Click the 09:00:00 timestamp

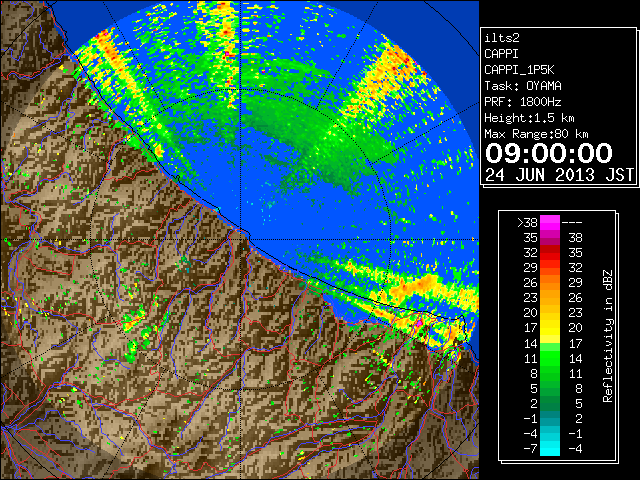click(549, 153)
